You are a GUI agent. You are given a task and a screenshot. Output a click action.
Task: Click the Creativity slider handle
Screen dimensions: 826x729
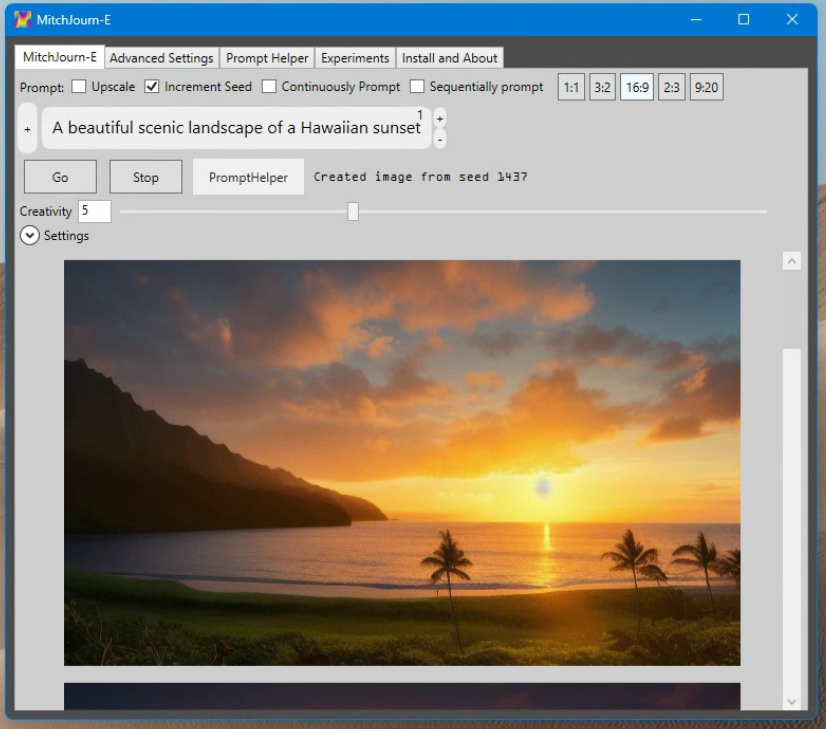coord(353,211)
